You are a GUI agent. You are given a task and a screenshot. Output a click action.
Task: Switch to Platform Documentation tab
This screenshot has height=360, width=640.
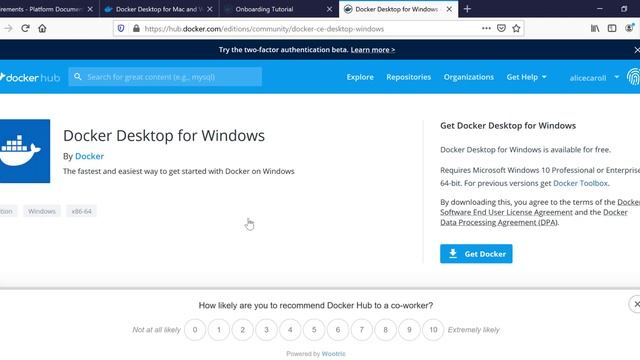pos(49,9)
